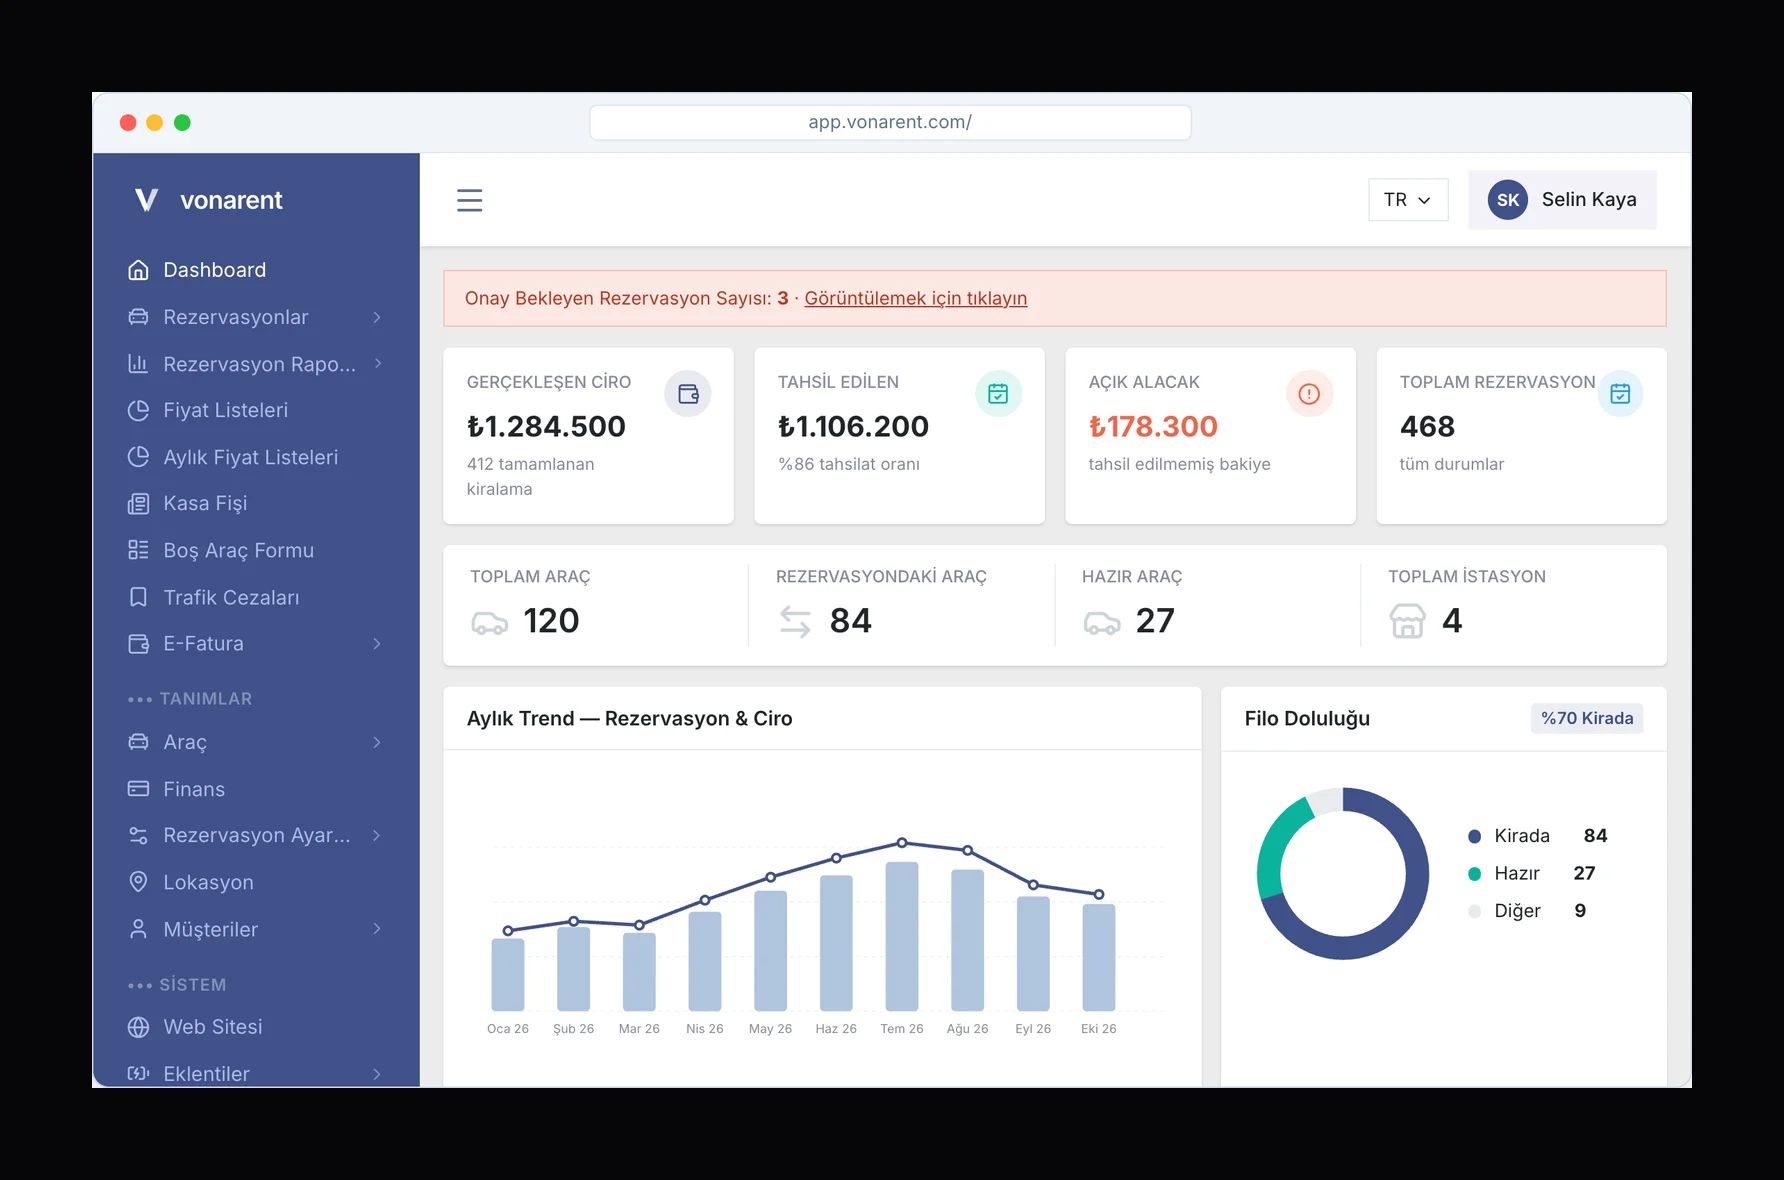Click the Diğer legend label

tap(1517, 911)
